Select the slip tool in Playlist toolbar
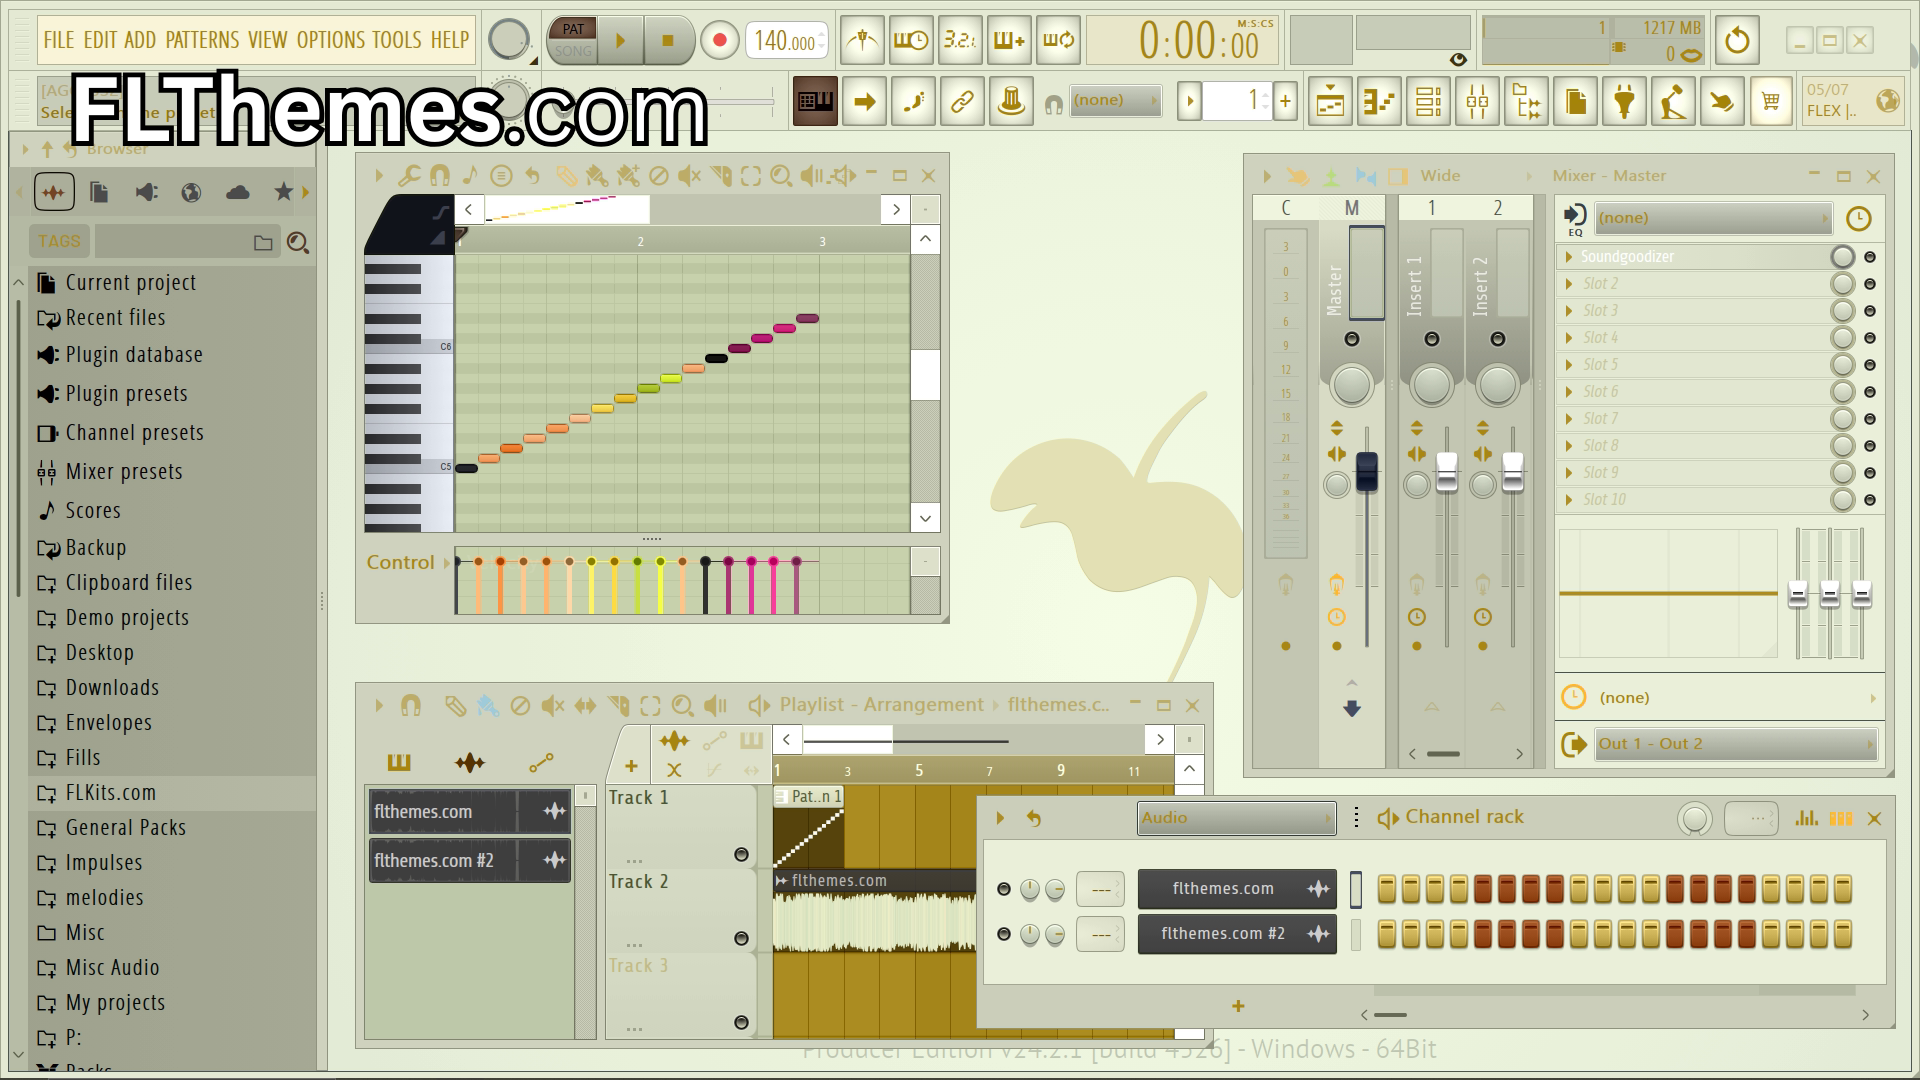 (585, 706)
